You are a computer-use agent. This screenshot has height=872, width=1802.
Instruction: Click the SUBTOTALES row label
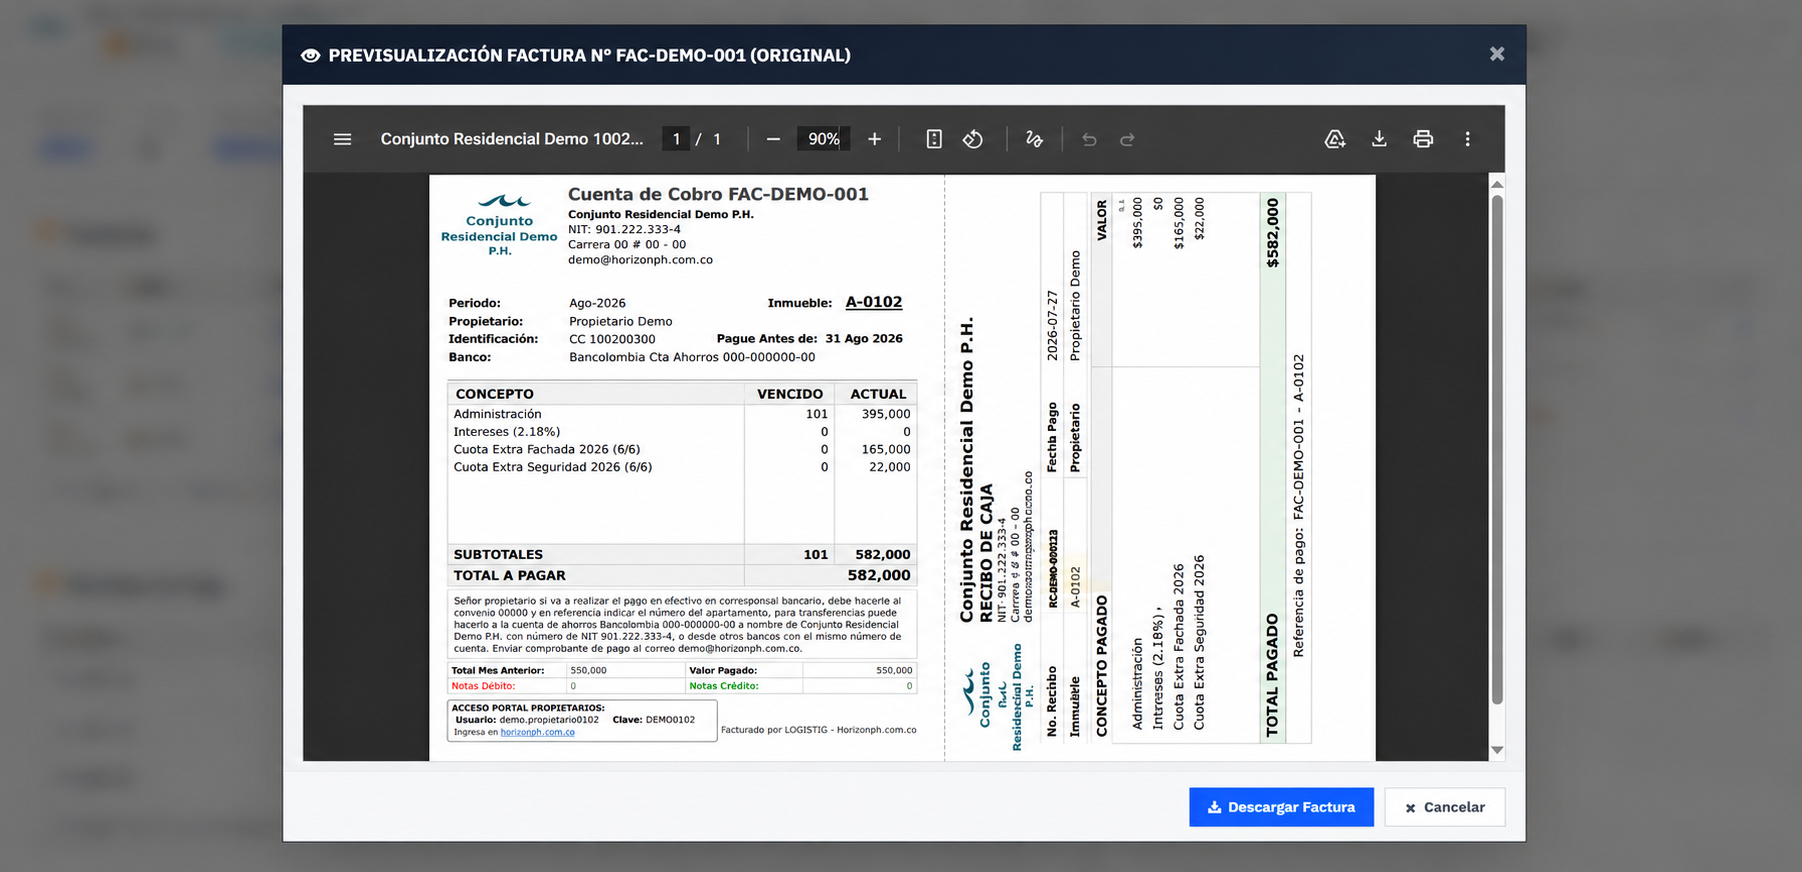498,554
